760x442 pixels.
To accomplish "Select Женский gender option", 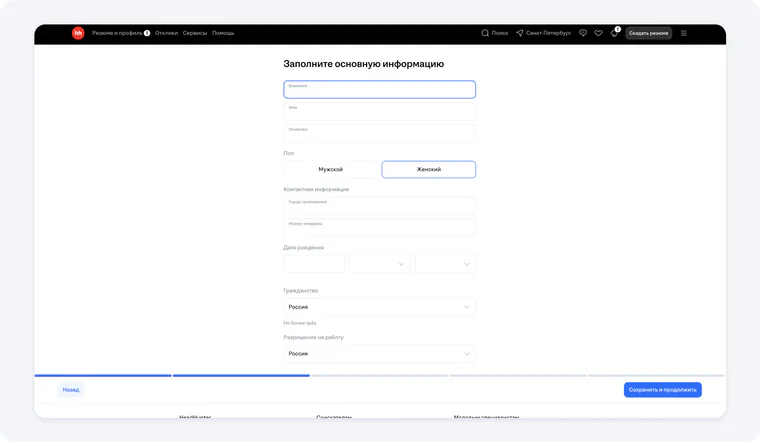I will pyautogui.click(x=428, y=169).
